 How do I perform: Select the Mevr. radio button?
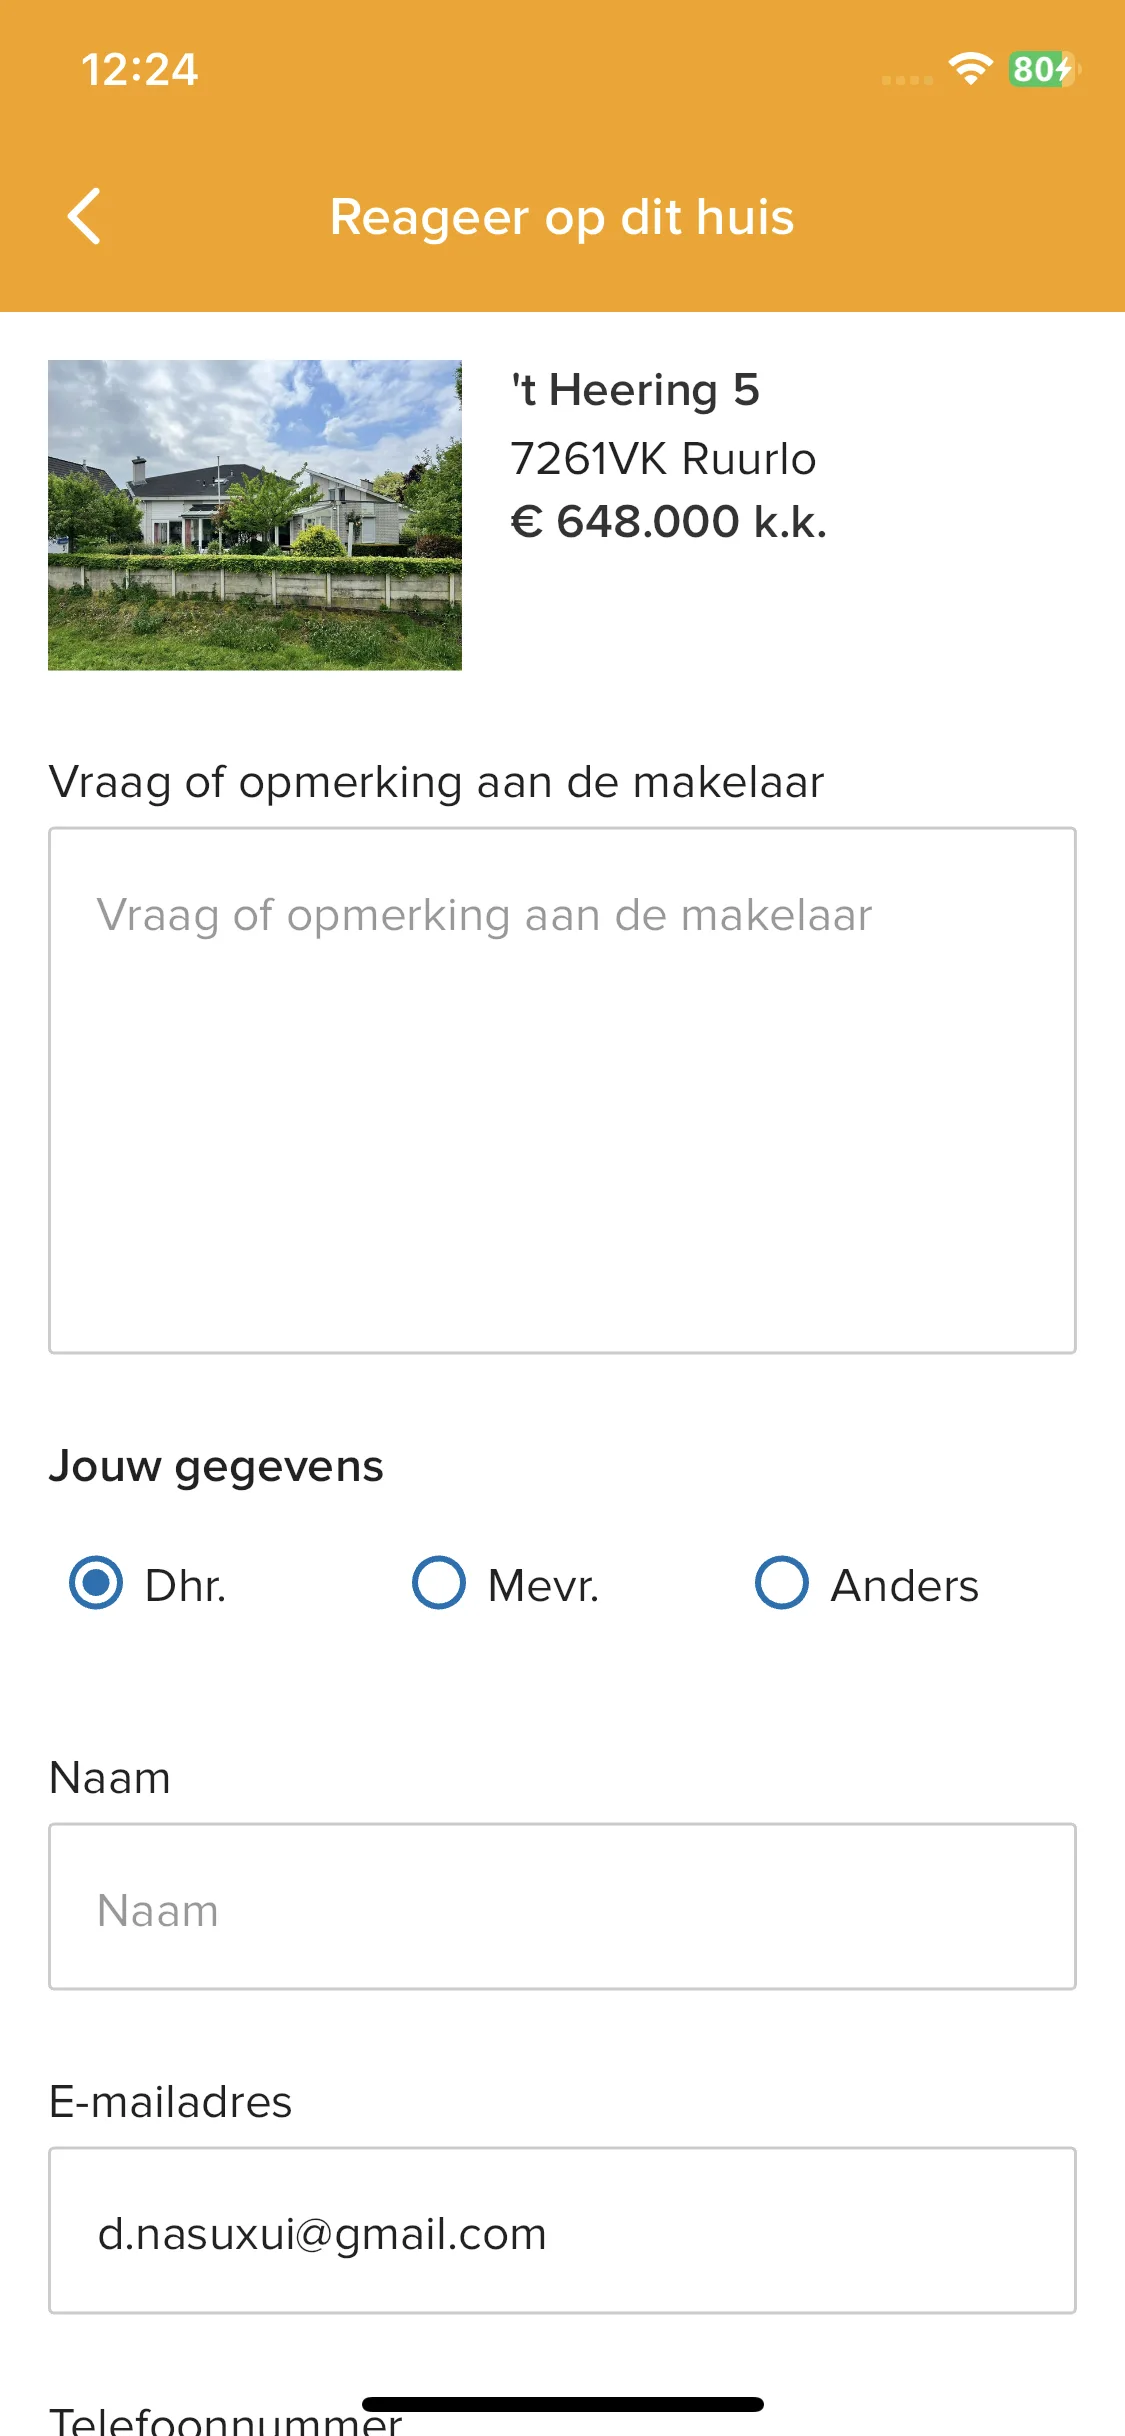(439, 1583)
